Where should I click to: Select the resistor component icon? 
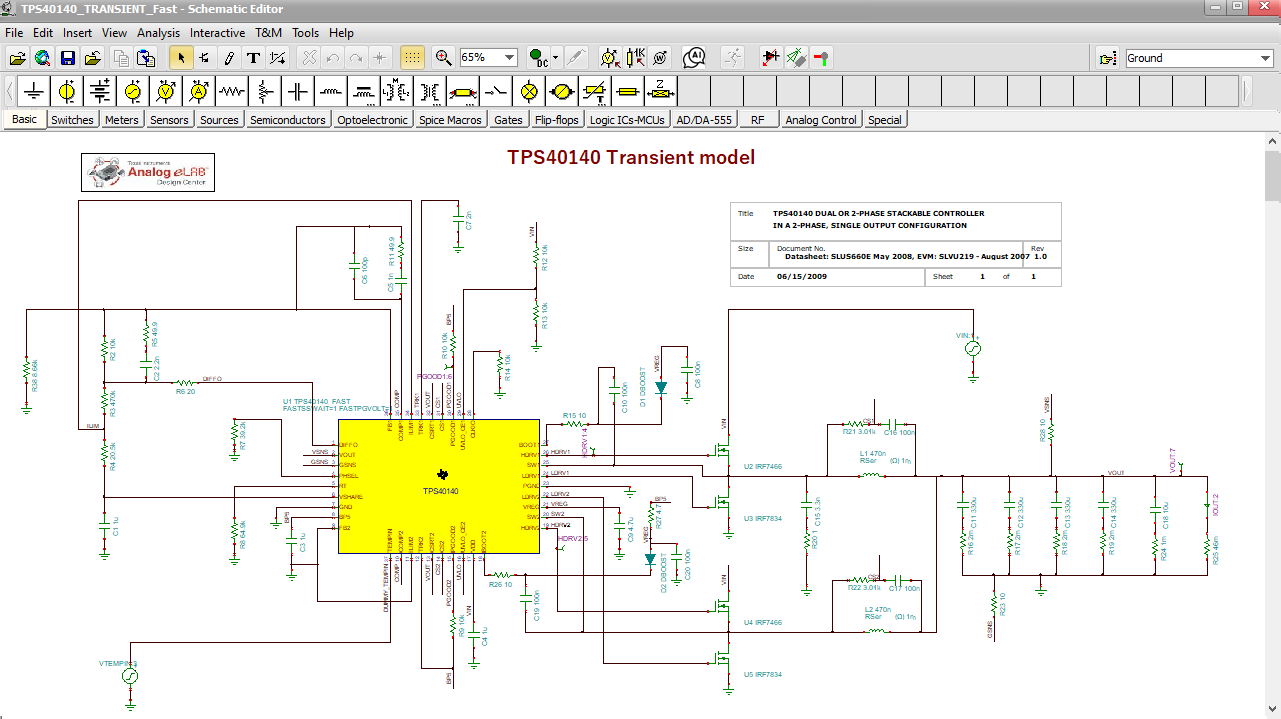tap(232, 92)
